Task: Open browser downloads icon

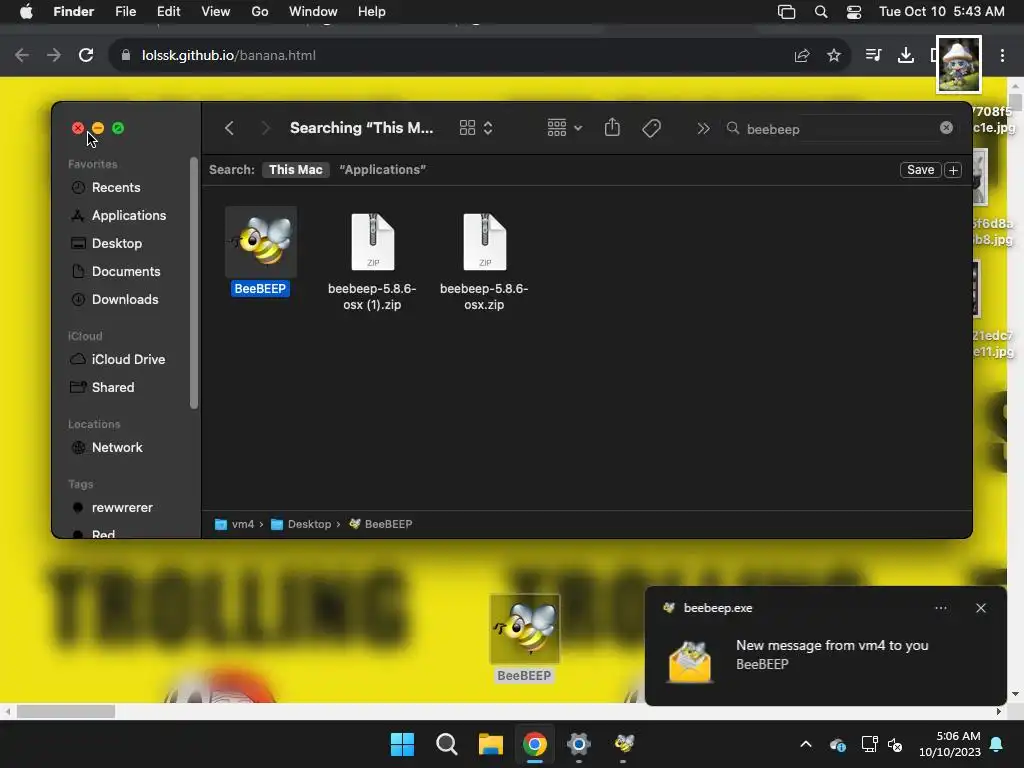Action: tap(906, 56)
